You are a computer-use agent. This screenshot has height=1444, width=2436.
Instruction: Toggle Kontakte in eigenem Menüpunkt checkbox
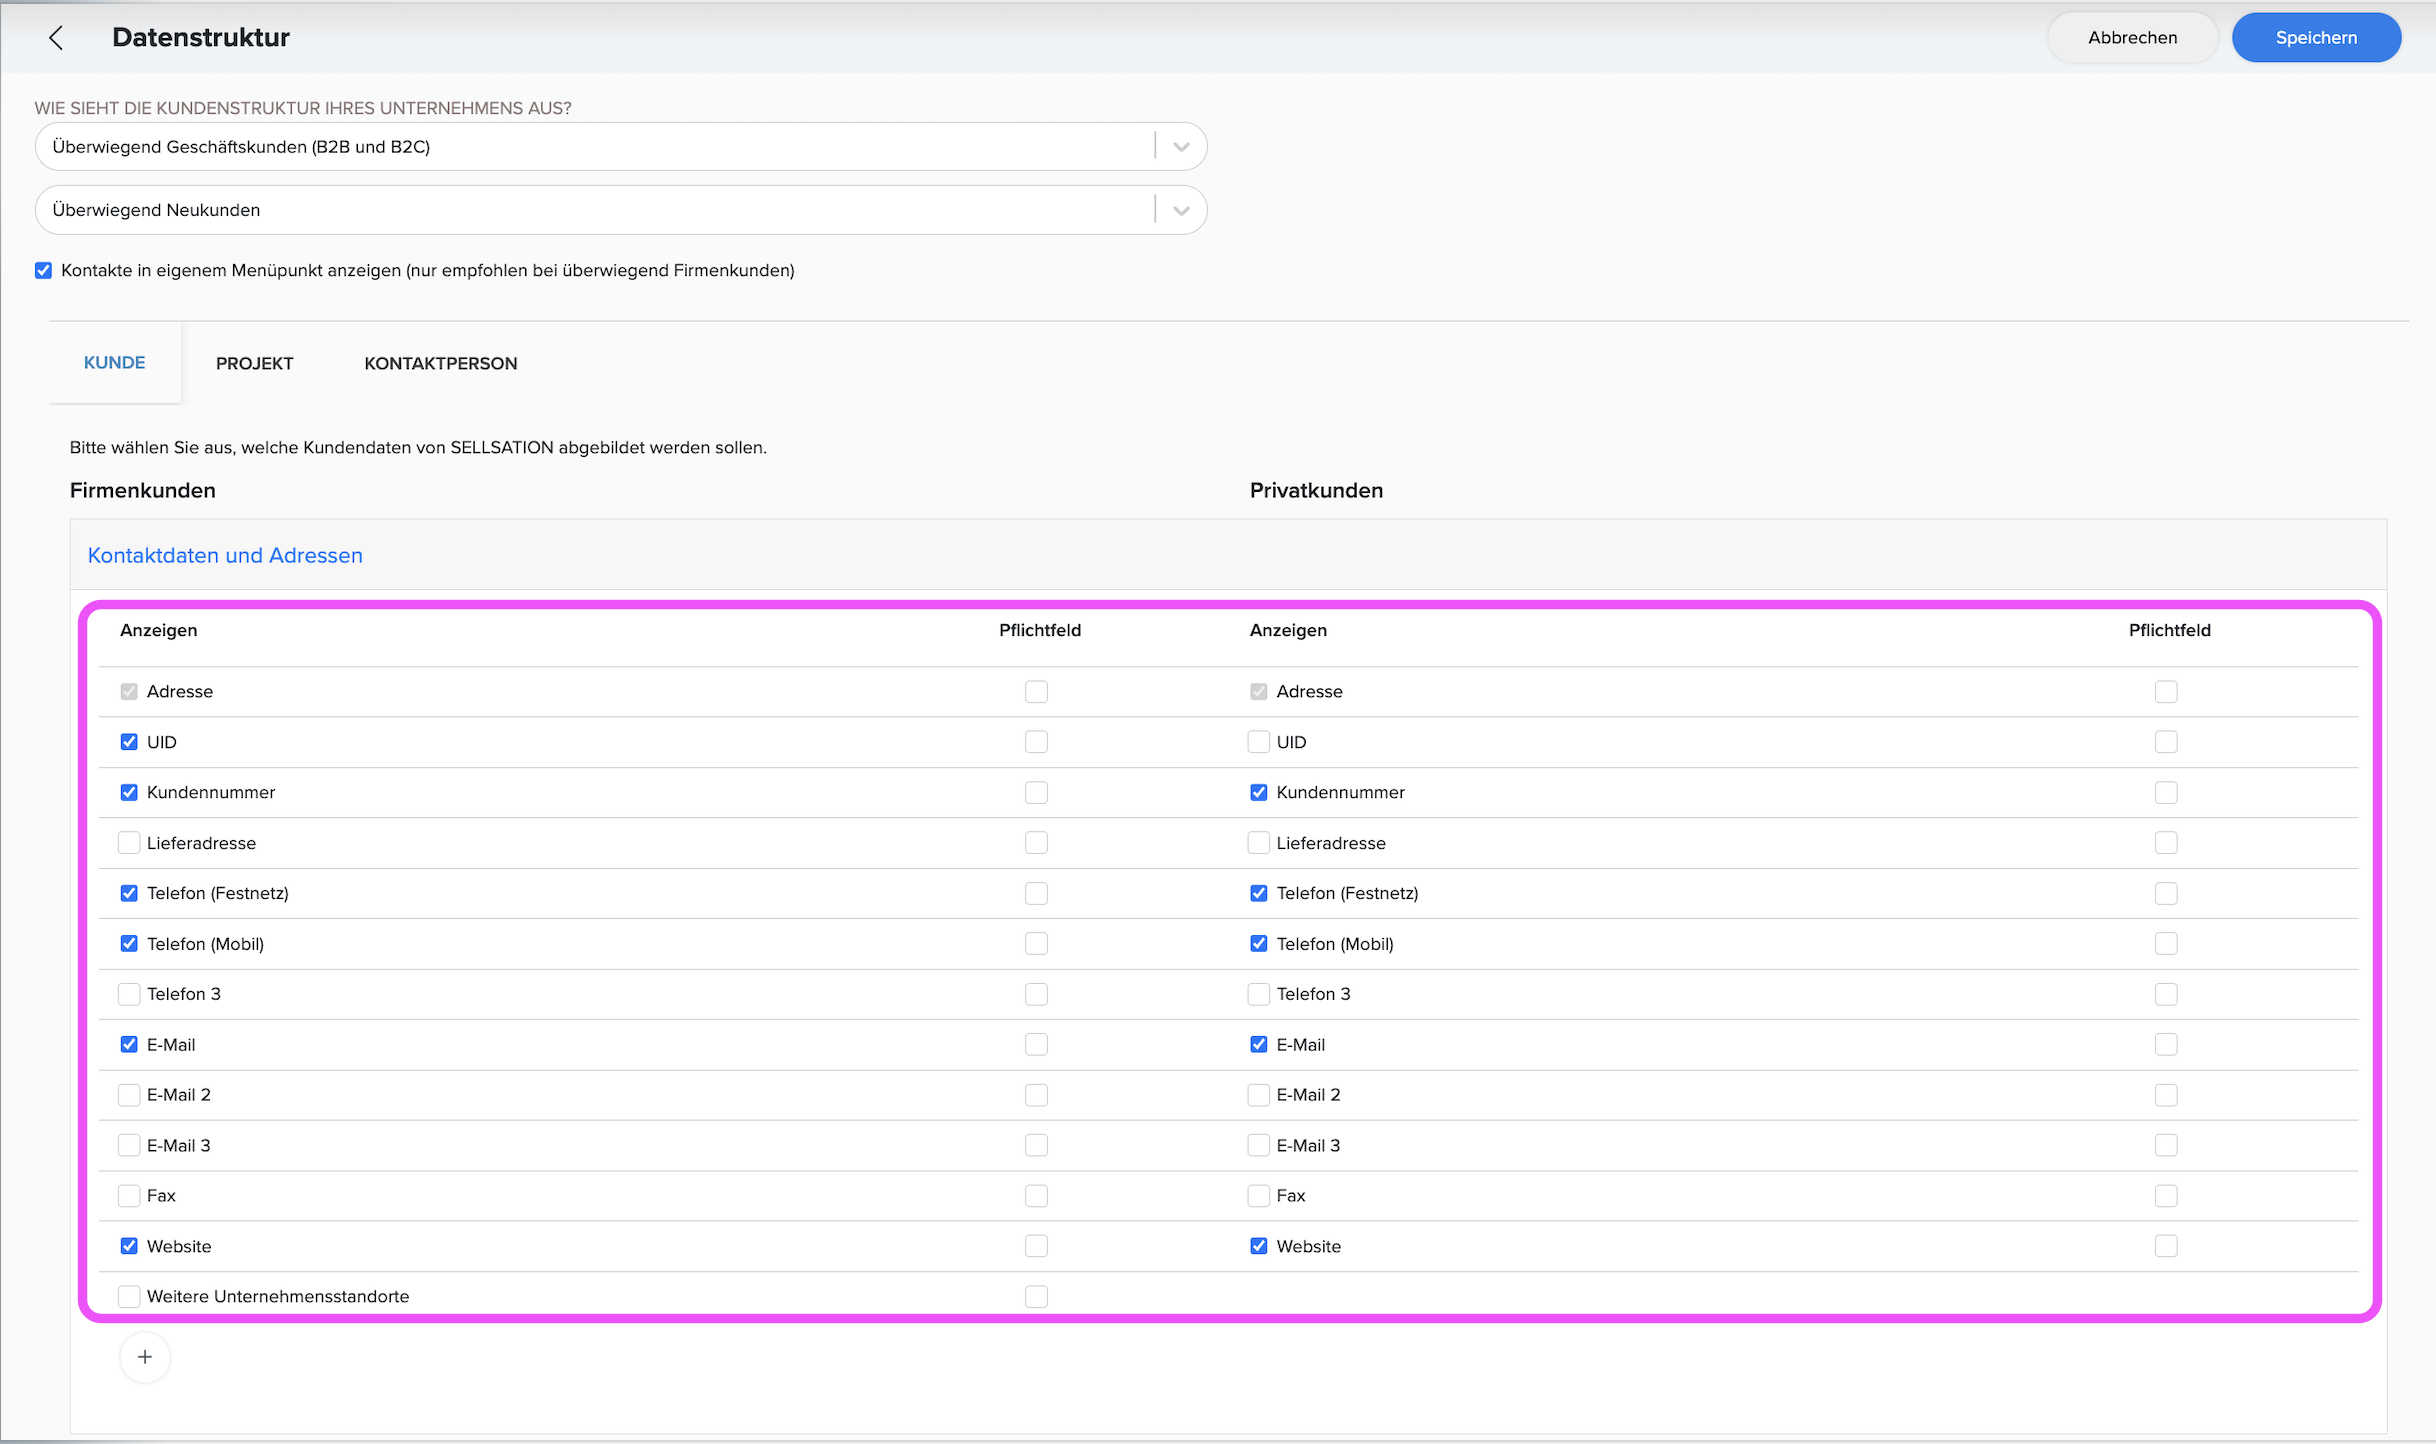pyautogui.click(x=43, y=271)
